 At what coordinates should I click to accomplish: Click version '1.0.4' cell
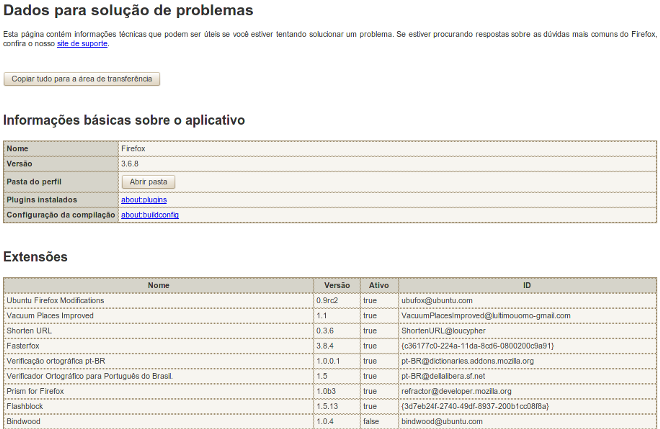(337, 421)
